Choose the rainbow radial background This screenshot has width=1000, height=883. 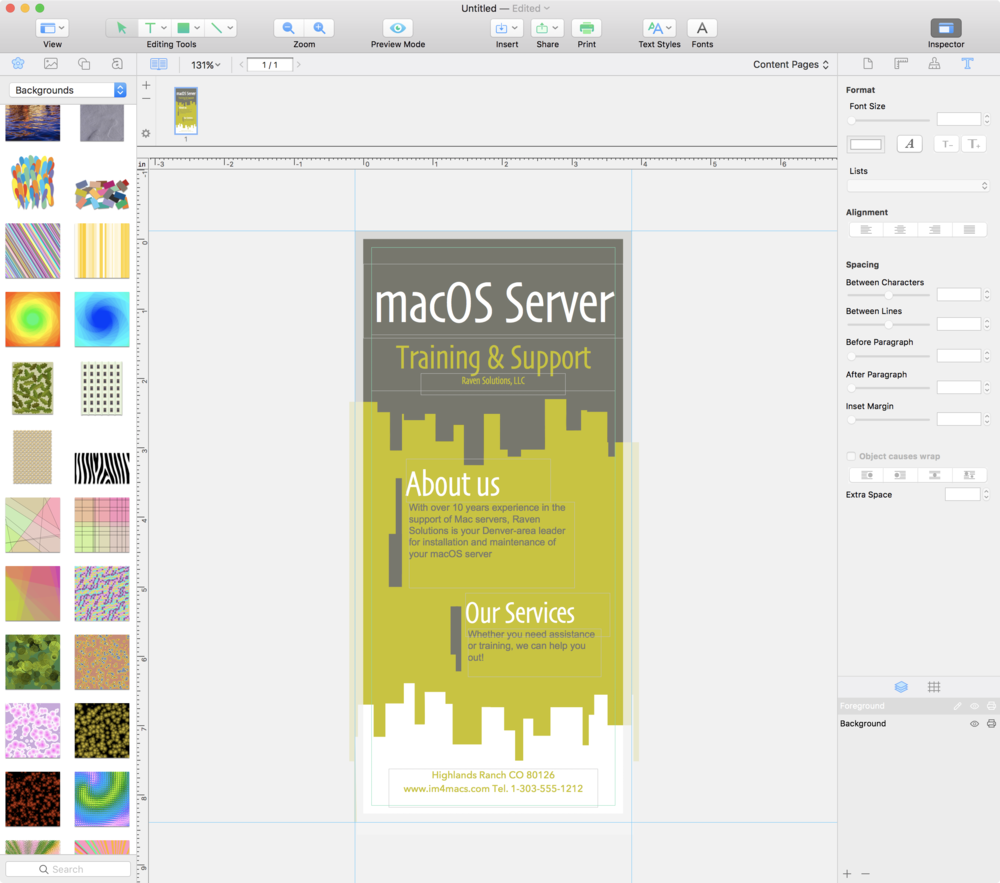(x=33, y=319)
